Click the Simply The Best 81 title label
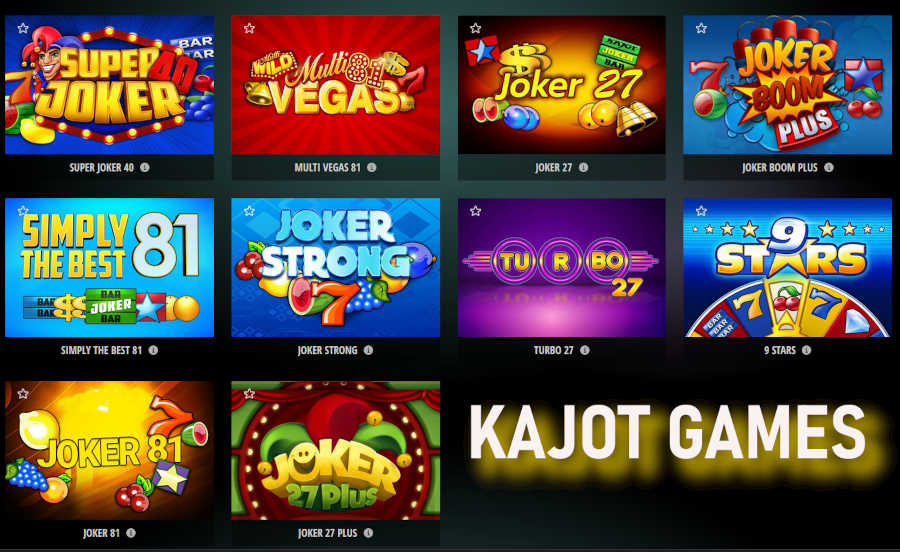900x552 pixels. coord(101,350)
